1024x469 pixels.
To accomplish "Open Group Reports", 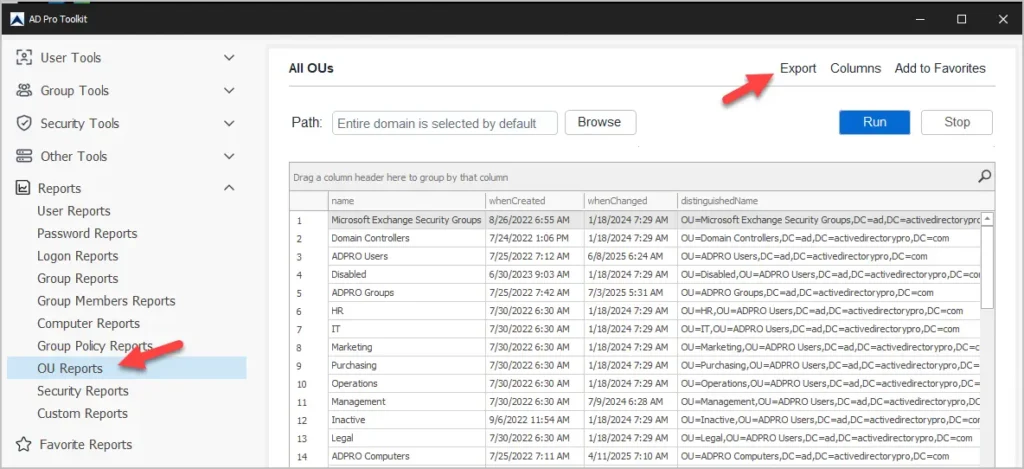I will click(x=78, y=278).
